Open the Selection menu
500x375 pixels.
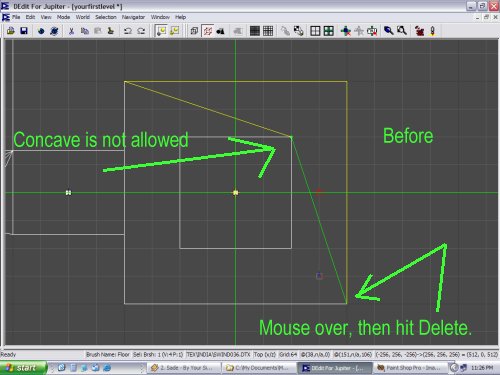tap(106, 17)
